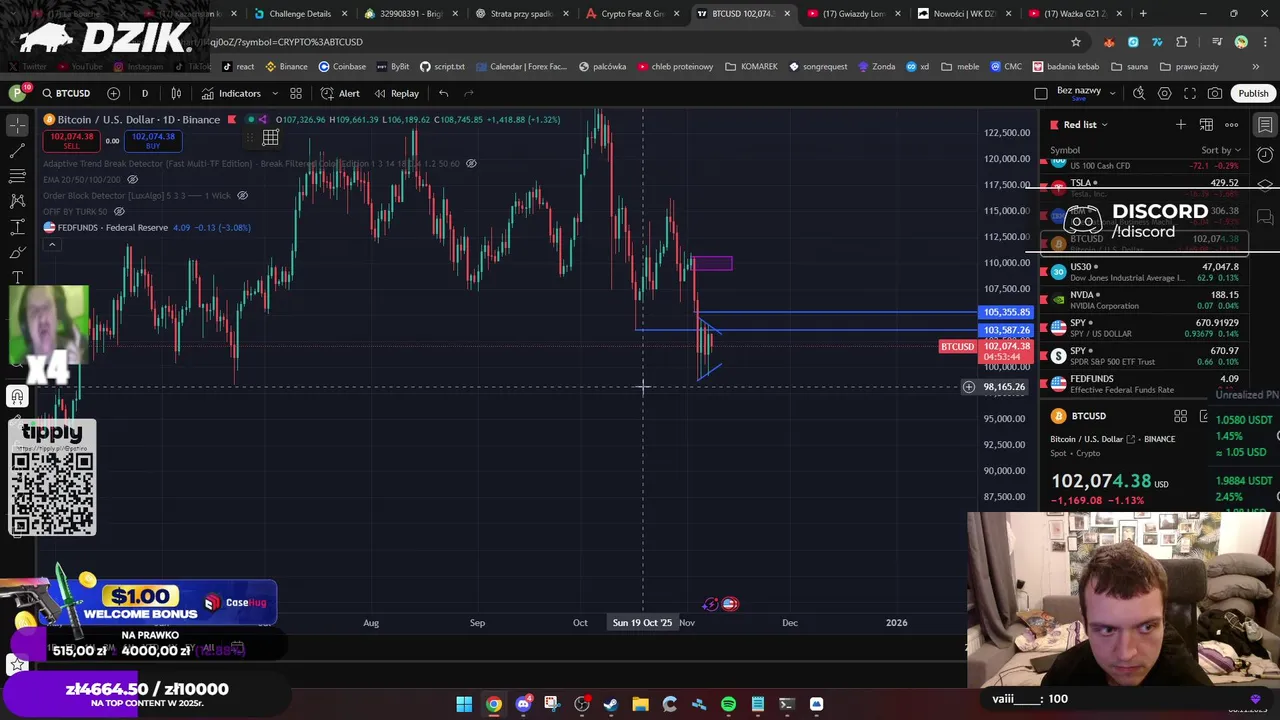Viewport: 1280px width, 720px height.
Task: Add a symbol to the watchlist
Action: [1181, 125]
